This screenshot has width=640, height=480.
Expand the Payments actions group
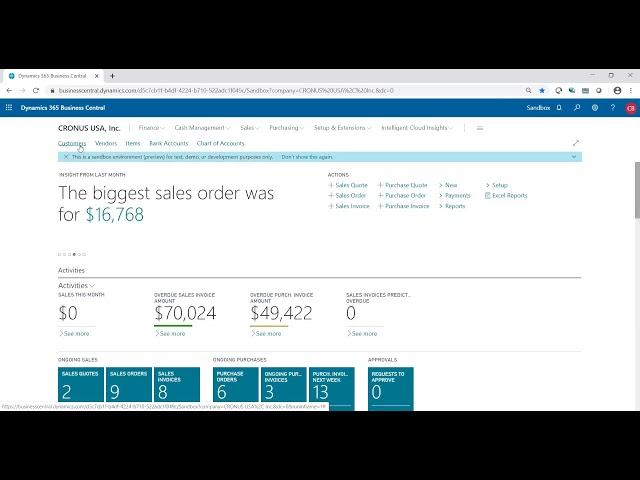[x=455, y=196]
